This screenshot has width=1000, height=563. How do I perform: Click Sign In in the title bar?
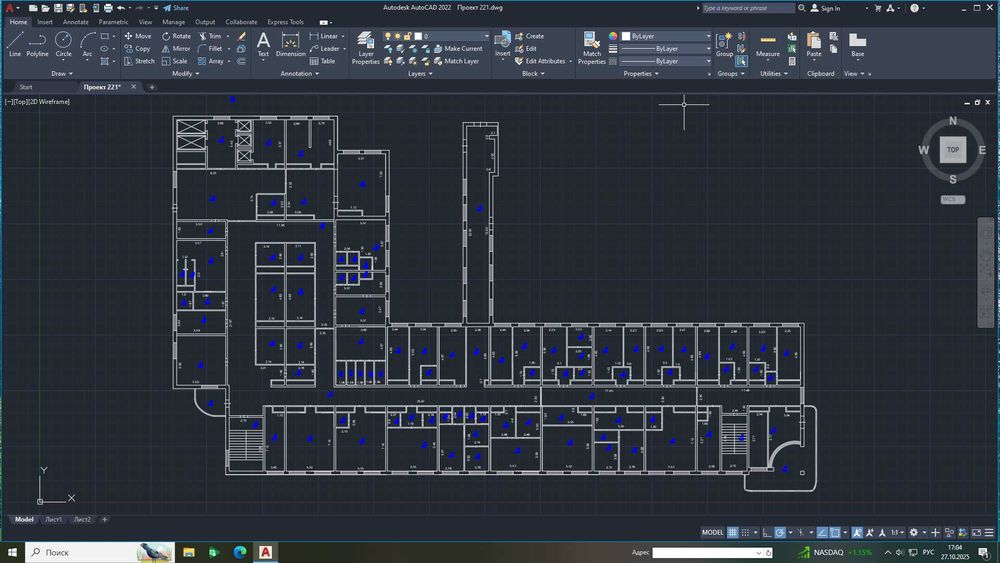829,8
